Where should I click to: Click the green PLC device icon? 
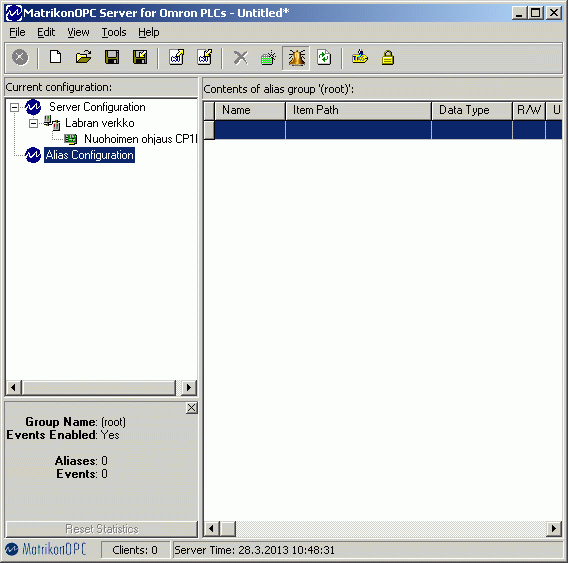(x=70, y=139)
